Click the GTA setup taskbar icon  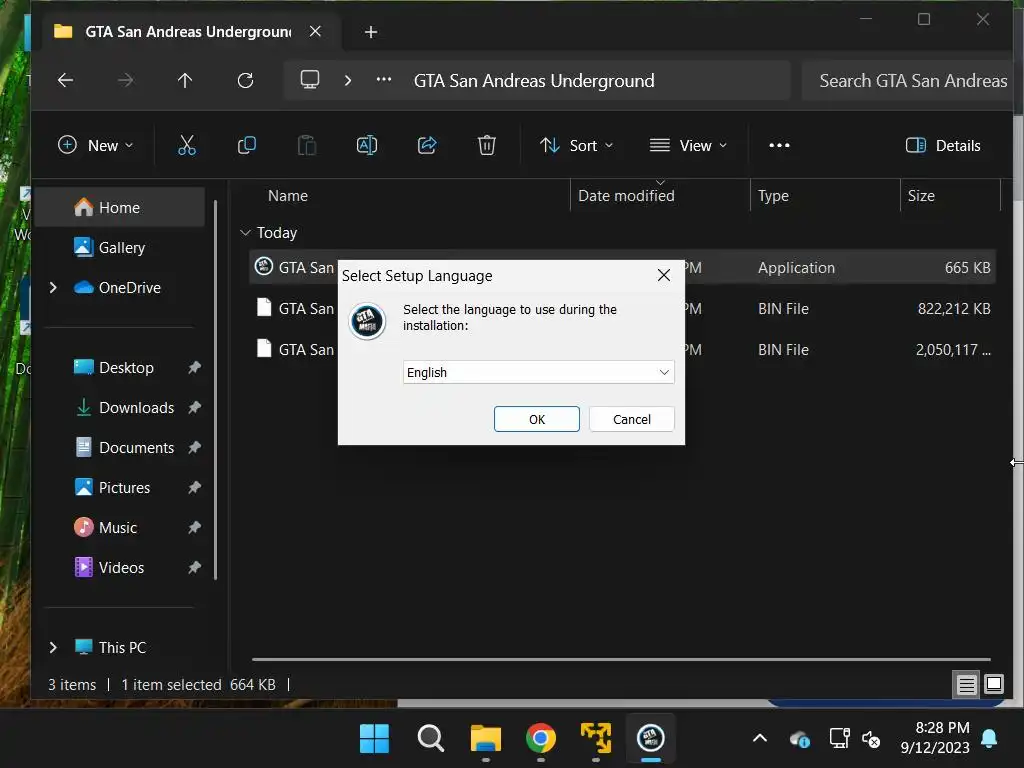tap(650, 739)
